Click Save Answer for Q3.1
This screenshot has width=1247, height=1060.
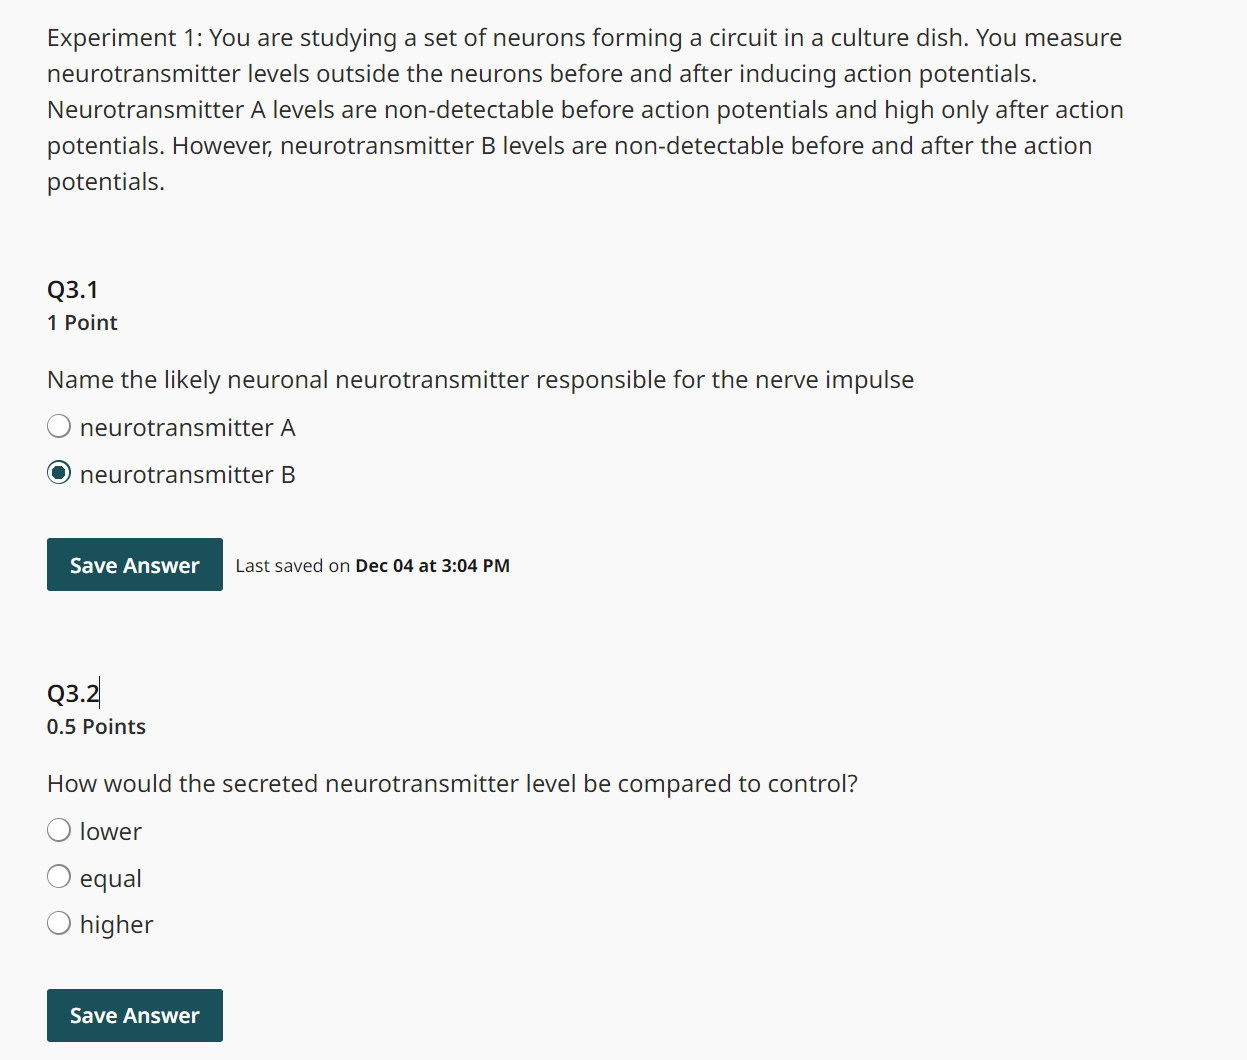point(134,564)
